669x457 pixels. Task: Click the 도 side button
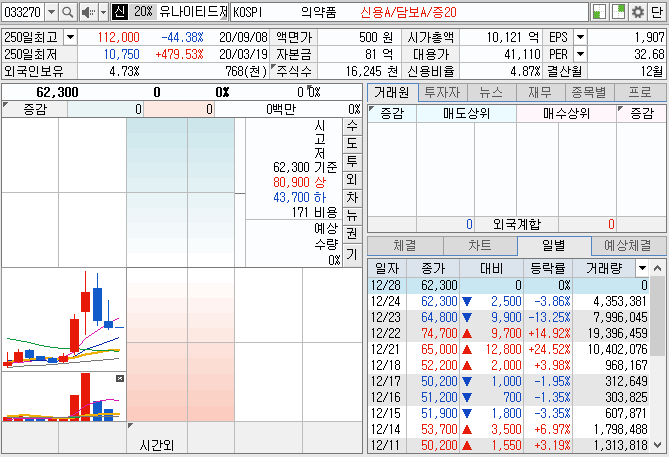pos(352,144)
